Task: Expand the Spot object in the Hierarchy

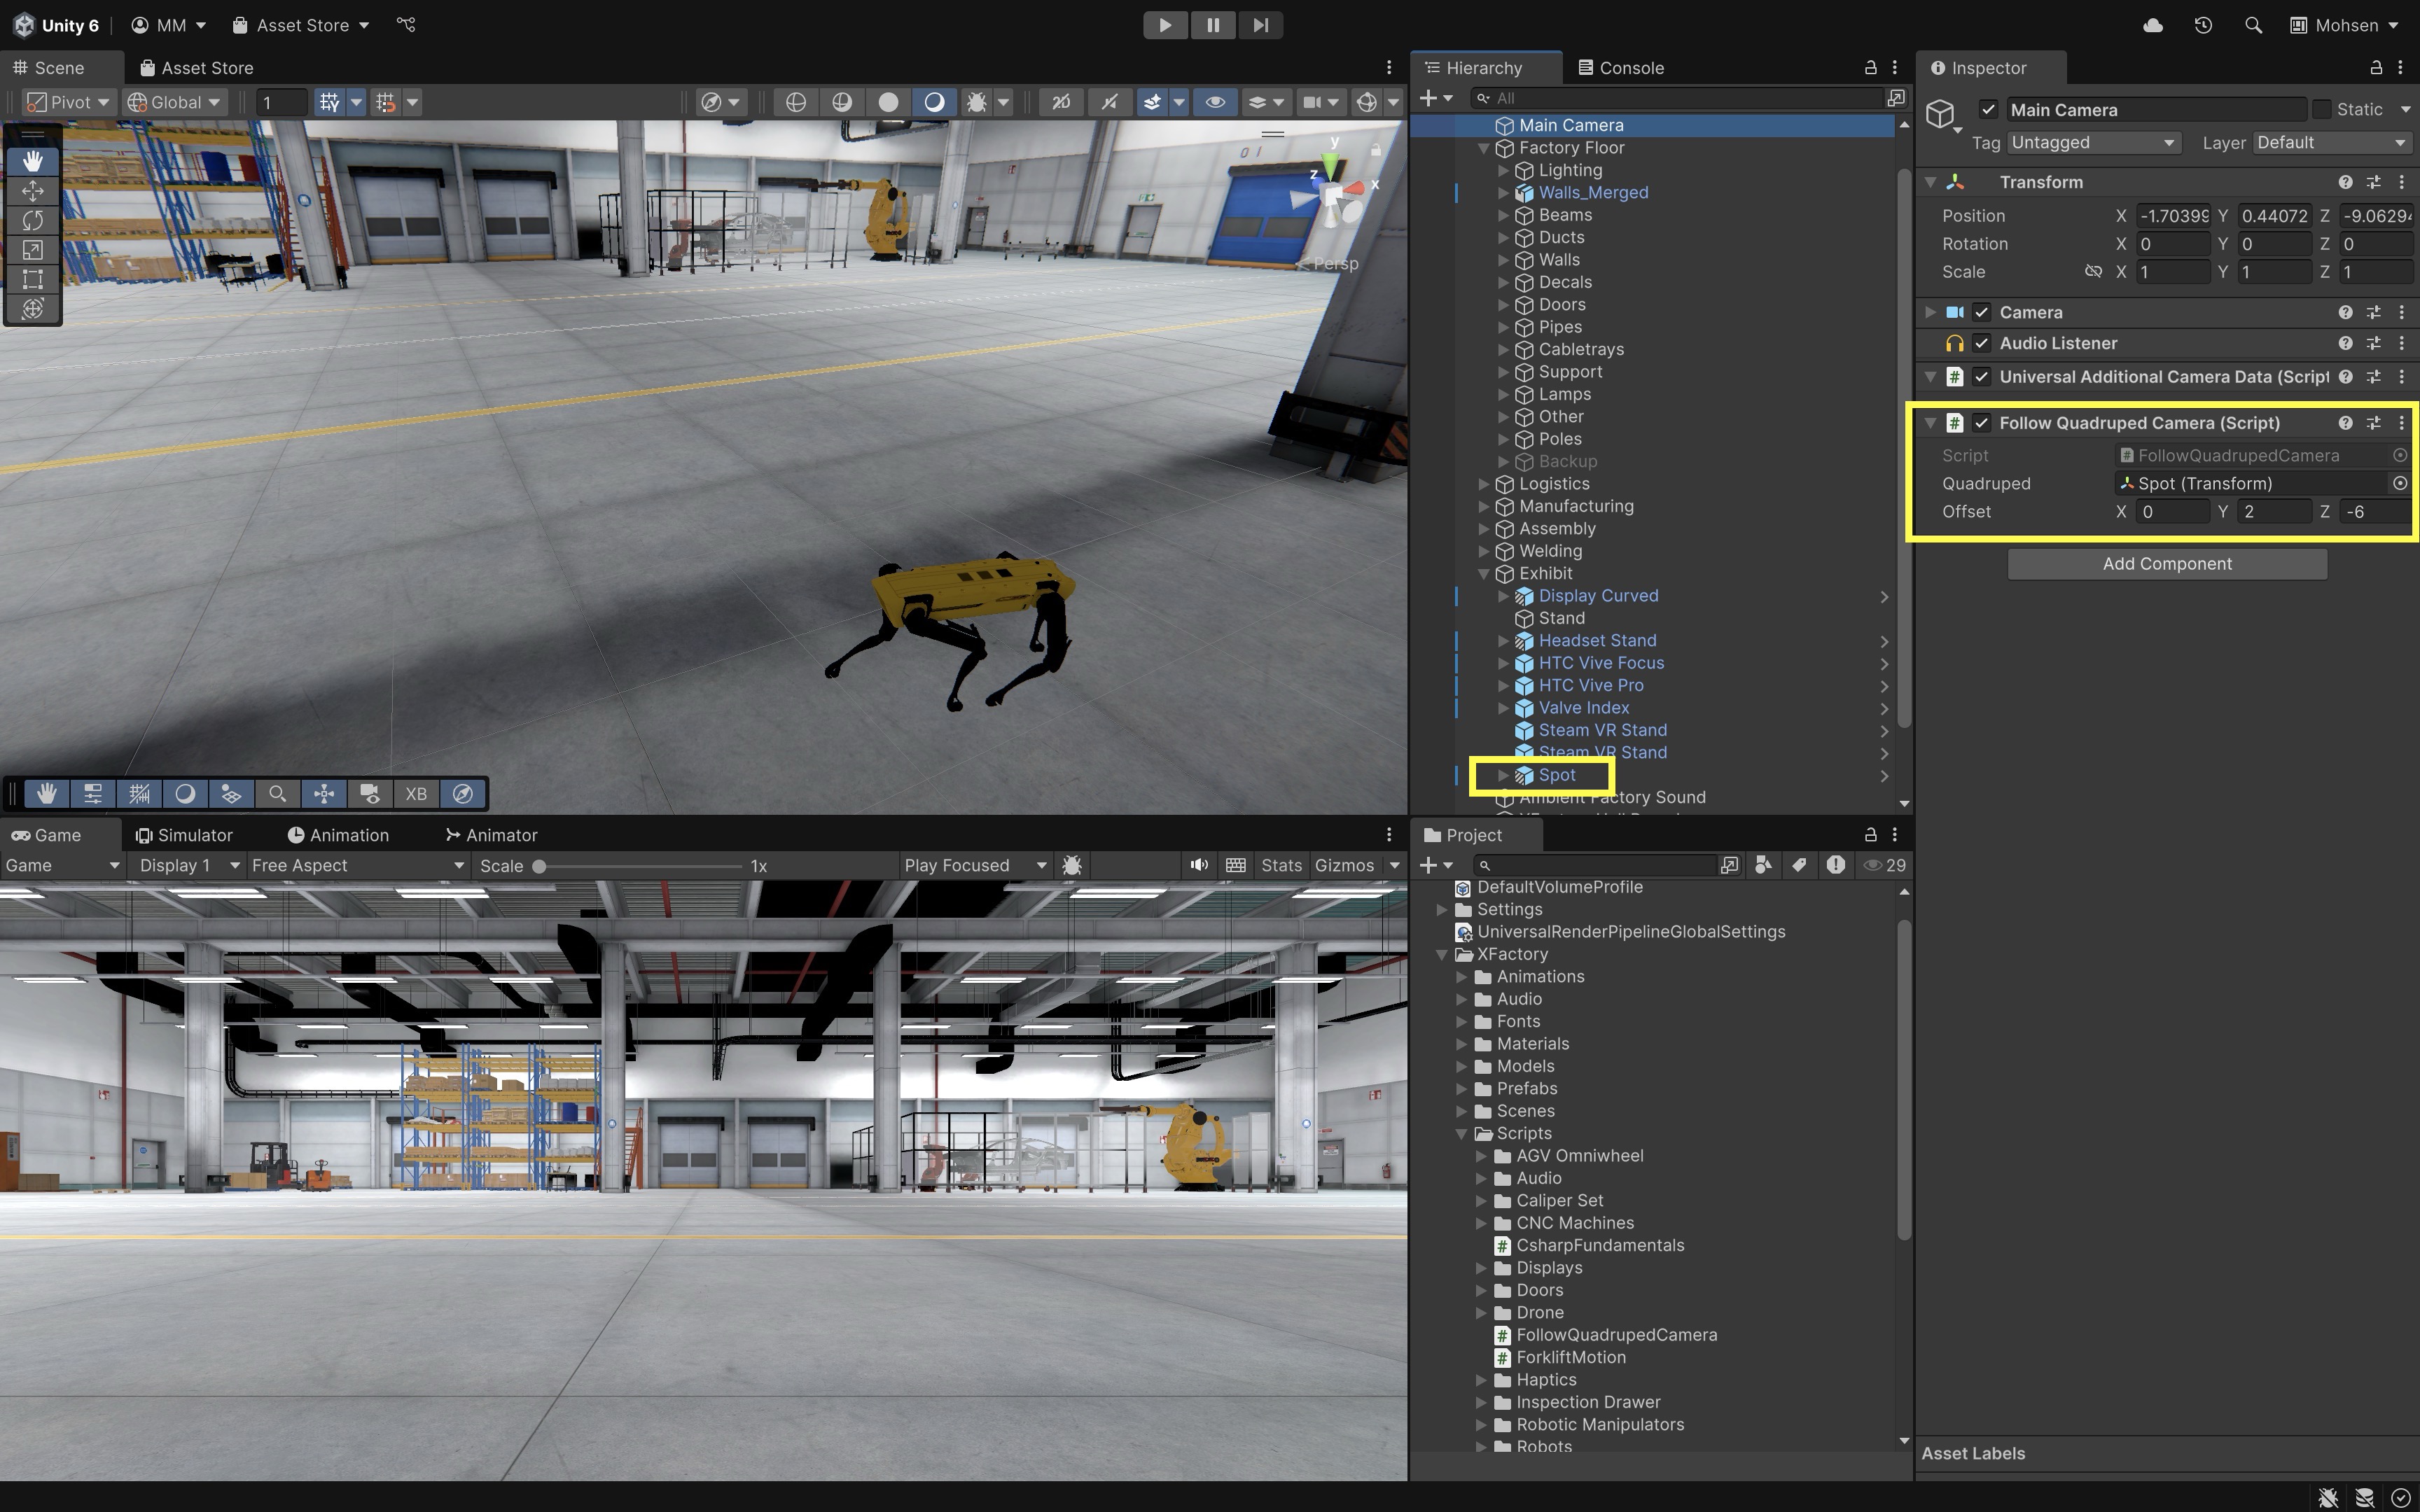Action: pyautogui.click(x=1503, y=775)
